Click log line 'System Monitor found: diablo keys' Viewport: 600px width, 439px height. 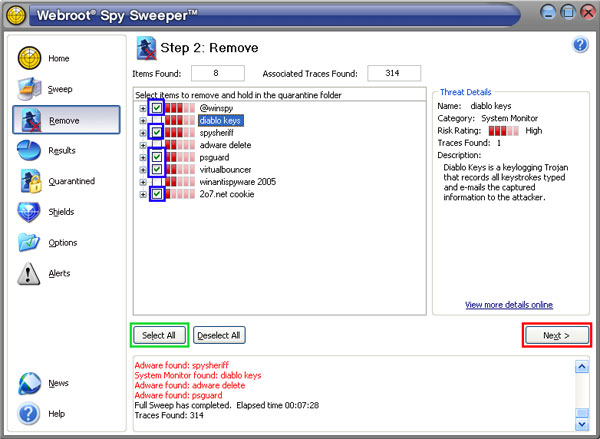(198, 375)
